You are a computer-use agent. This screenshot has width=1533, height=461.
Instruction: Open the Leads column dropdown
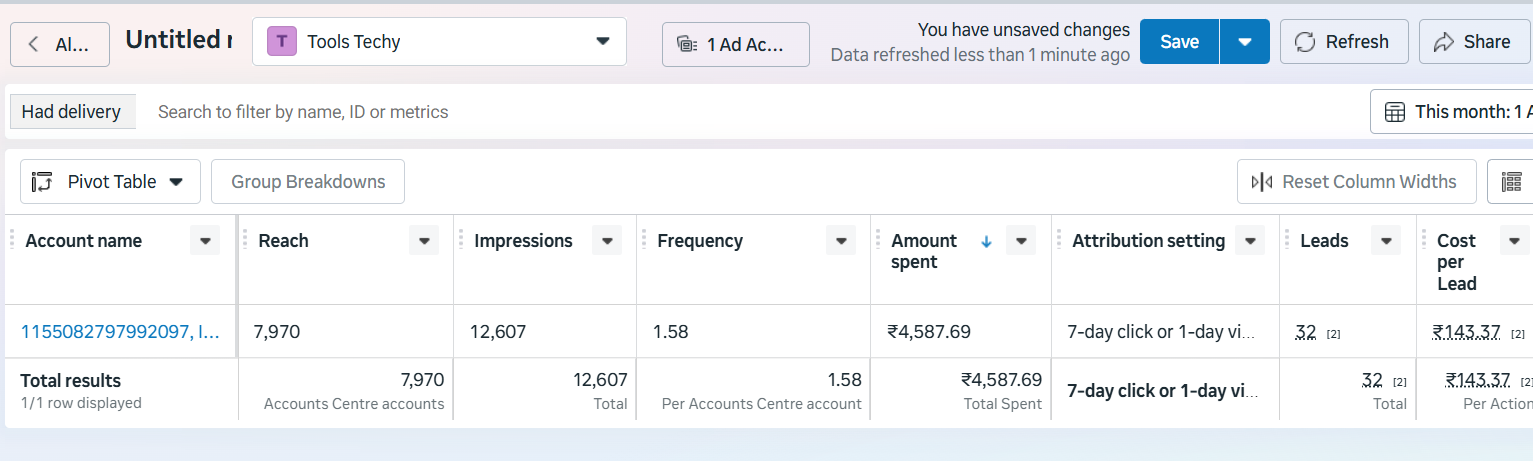click(x=1385, y=241)
